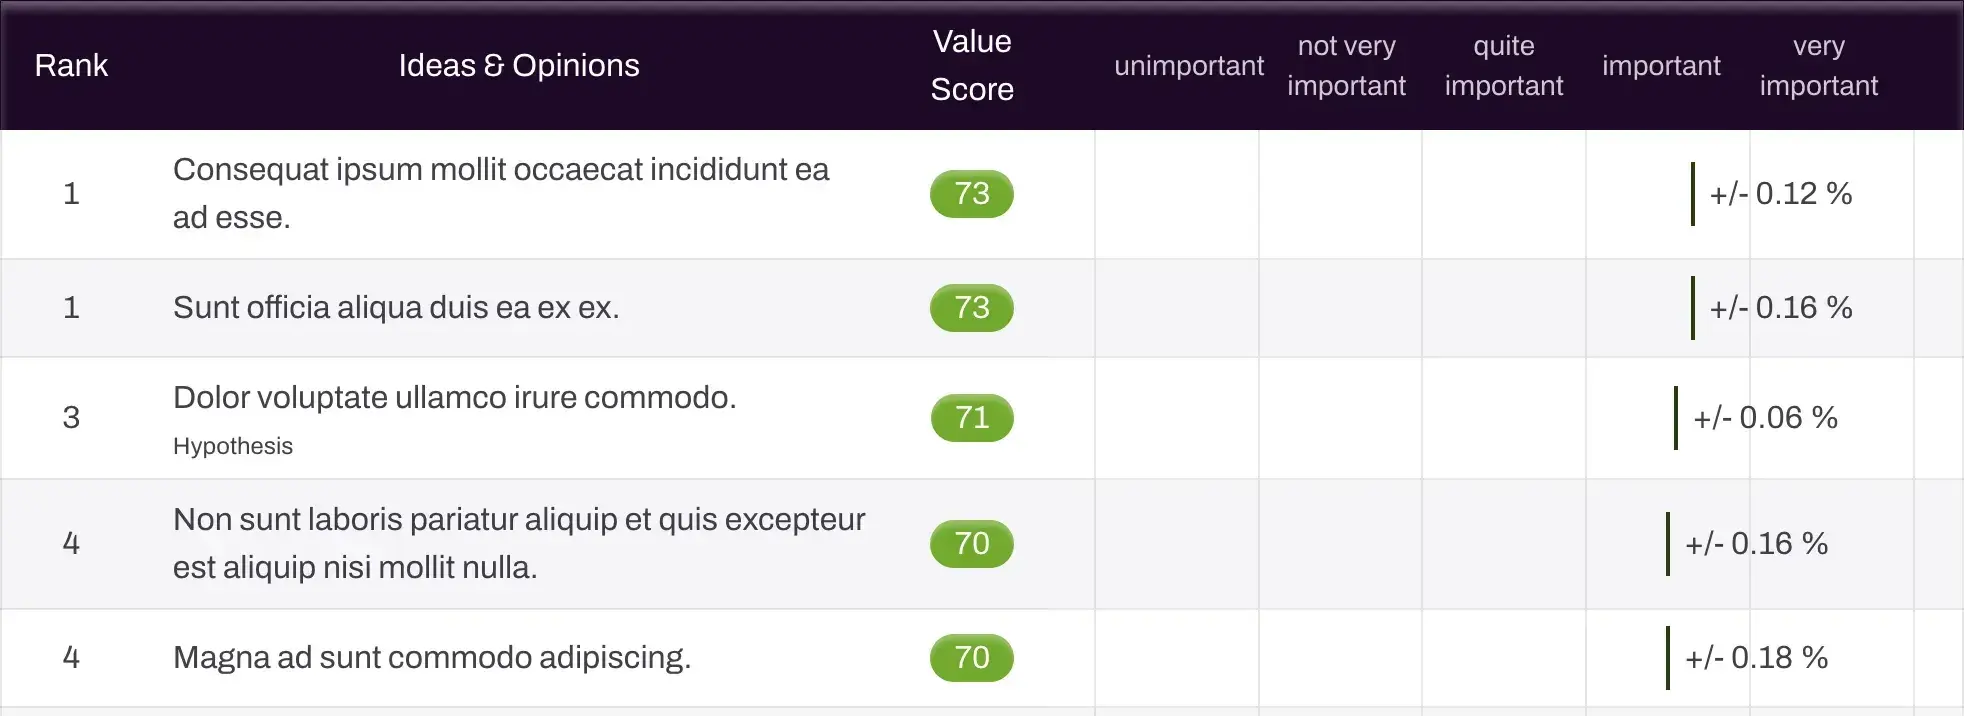Click the "very important" scale header
The width and height of the screenshot is (1964, 716).
[1818, 66]
